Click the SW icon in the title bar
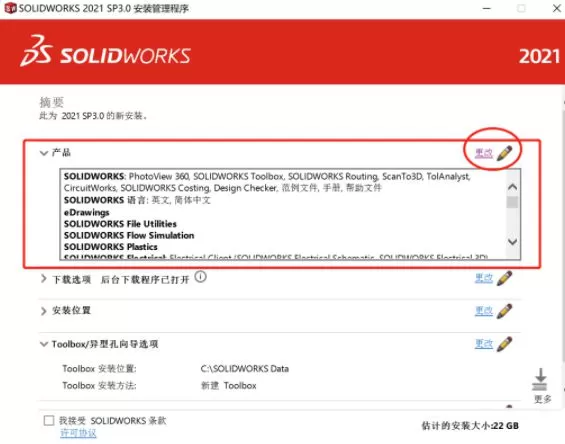The height and width of the screenshot is (444, 565). point(10,8)
